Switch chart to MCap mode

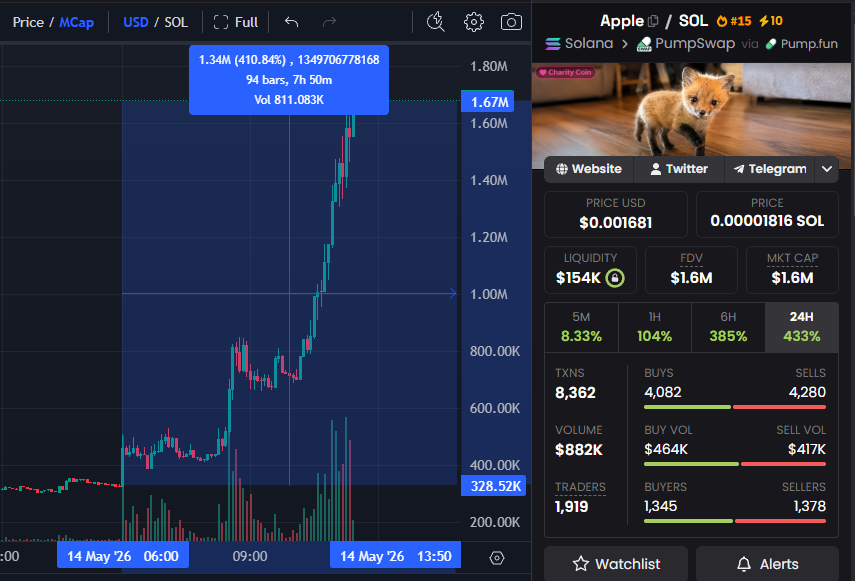tap(76, 22)
